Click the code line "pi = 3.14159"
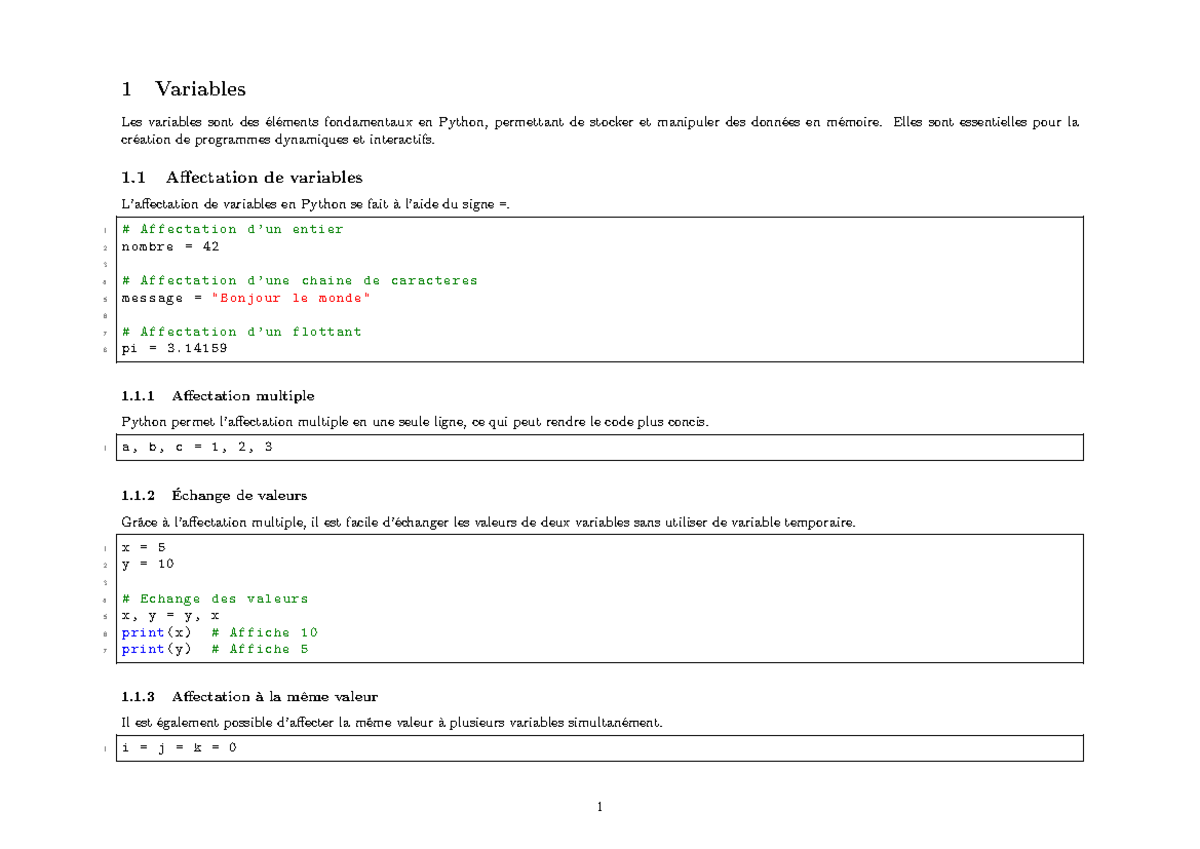The image size is (1200, 849). click(174, 348)
